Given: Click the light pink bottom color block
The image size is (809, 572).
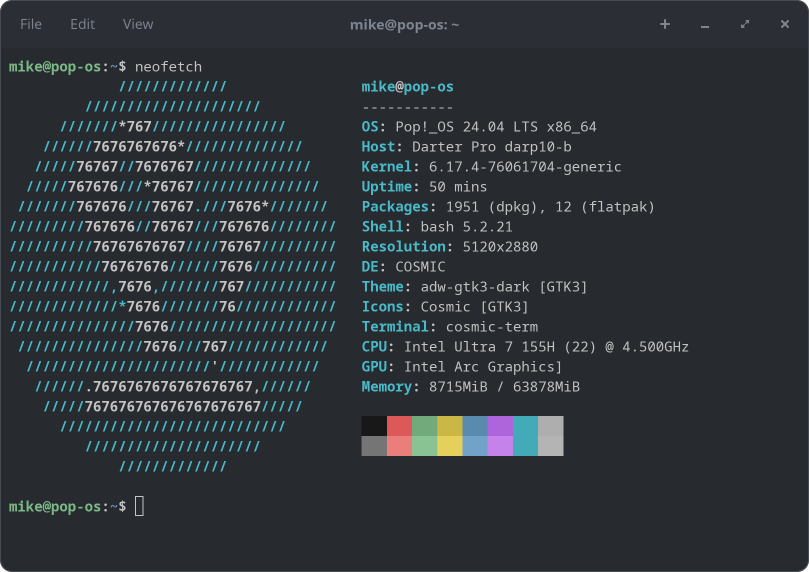Looking at the screenshot, I should pos(399,446).
